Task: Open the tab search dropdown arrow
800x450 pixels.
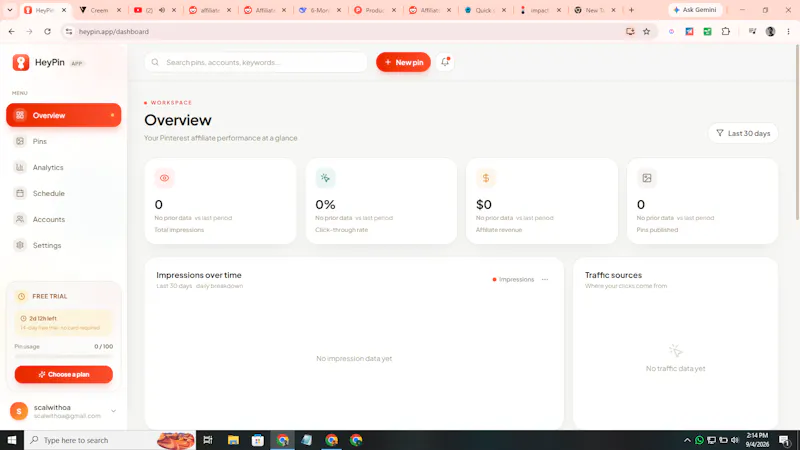Action: pos(10,10)
